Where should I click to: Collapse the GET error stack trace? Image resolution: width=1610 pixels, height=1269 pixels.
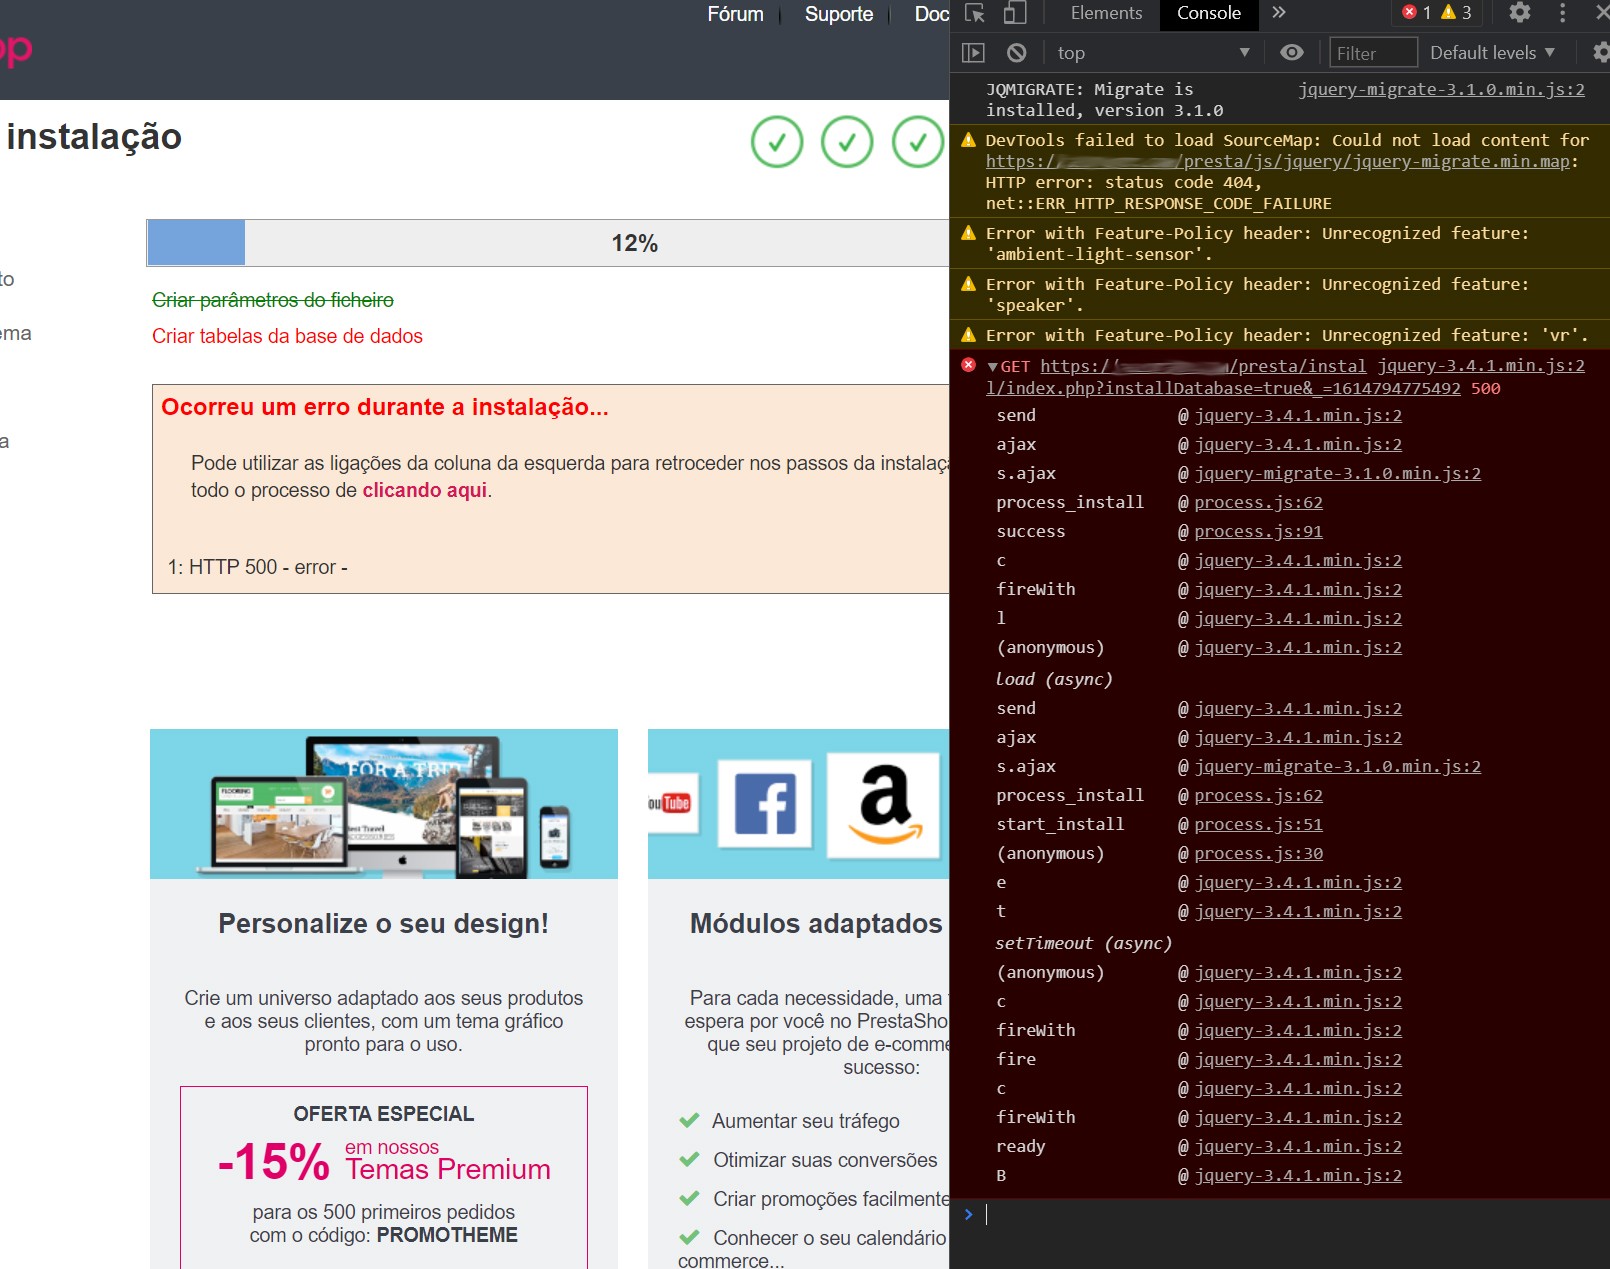tap(994, 366)
